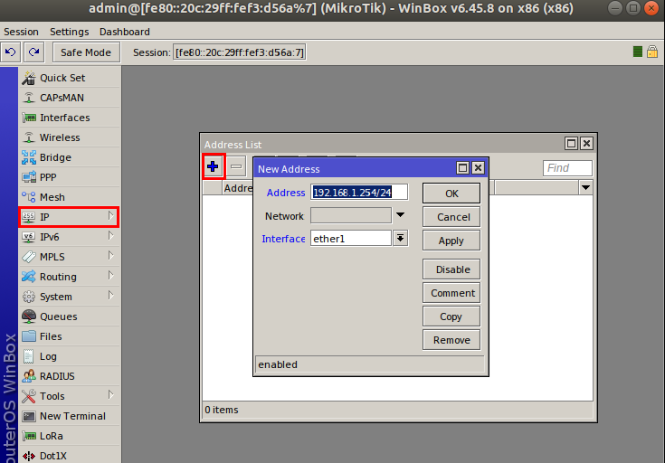The image size is (665, 463).
Task: Open Queues from sidebar
Action: click(x=70, y=317)
